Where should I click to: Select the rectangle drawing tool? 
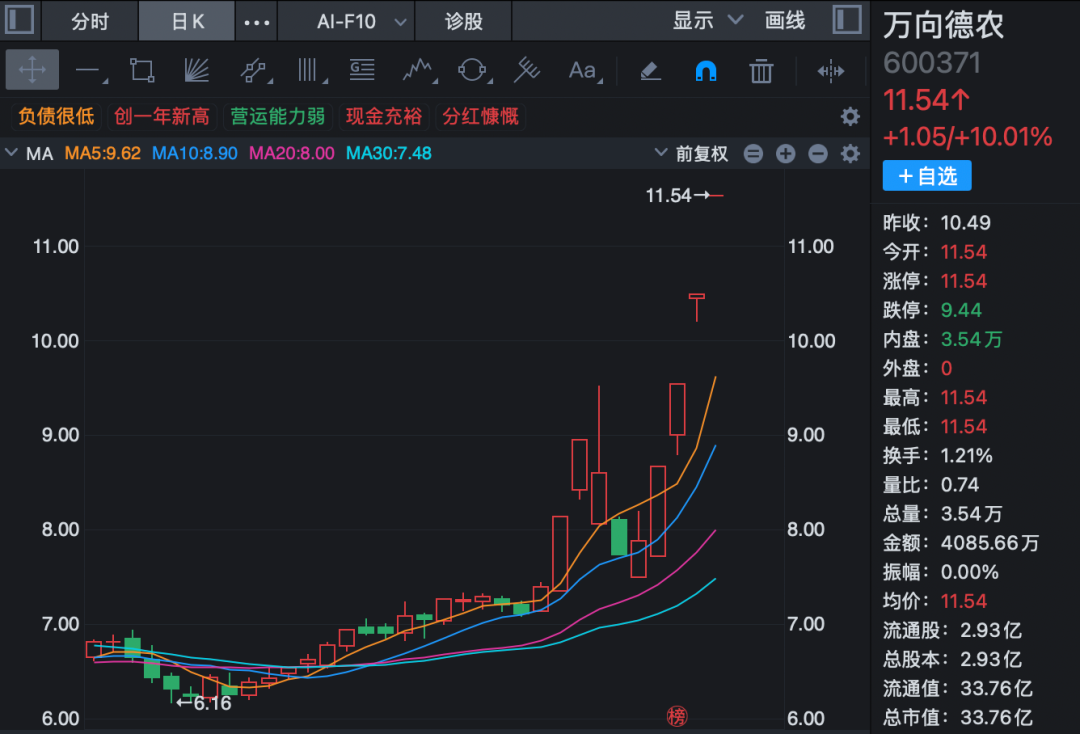pos(142,70)
